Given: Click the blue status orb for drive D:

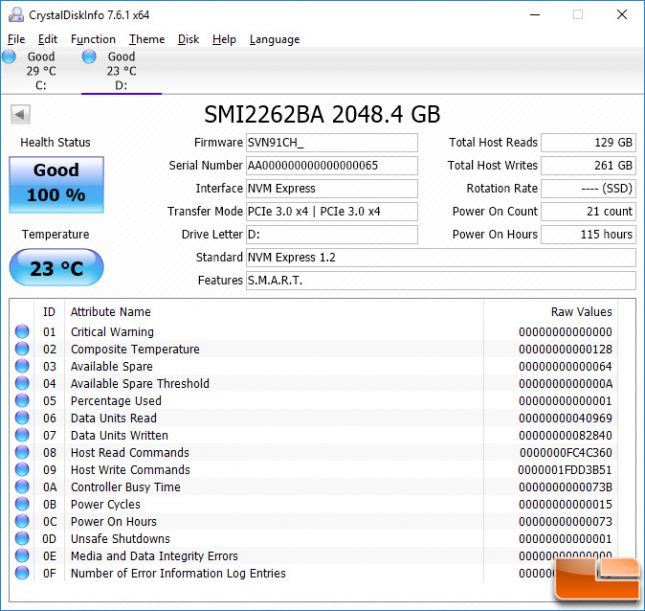Looking at the screenshot, I should (x=89, y=57).
